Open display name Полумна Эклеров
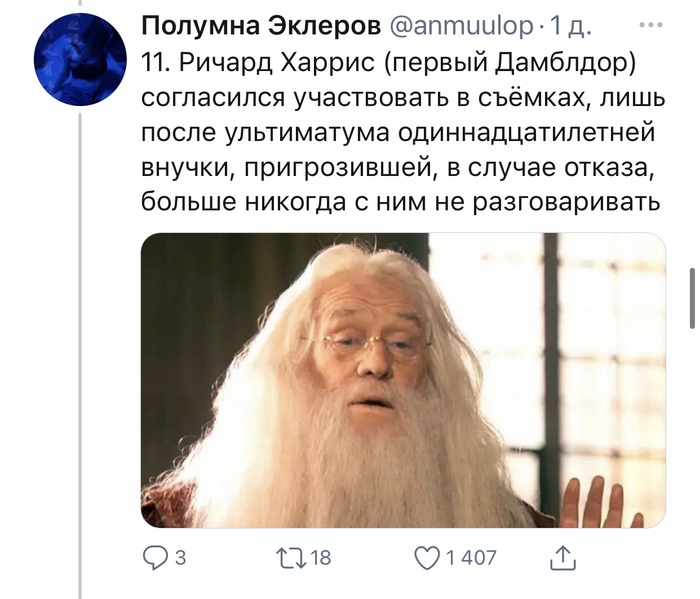The image size is (700, 599). 261,25
